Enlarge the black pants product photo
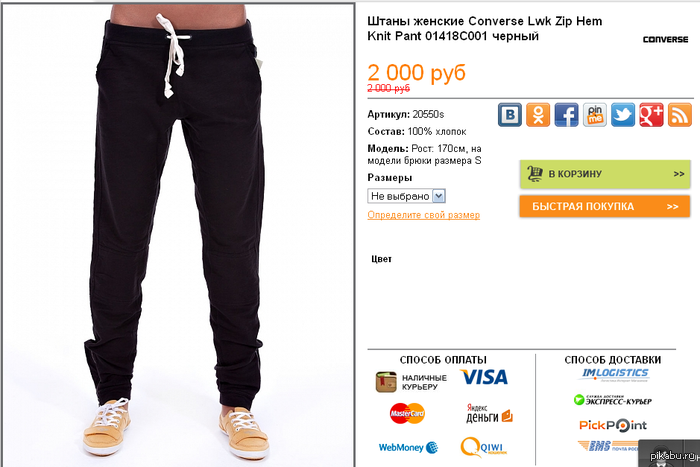700x467 pixels. [179, 234]
